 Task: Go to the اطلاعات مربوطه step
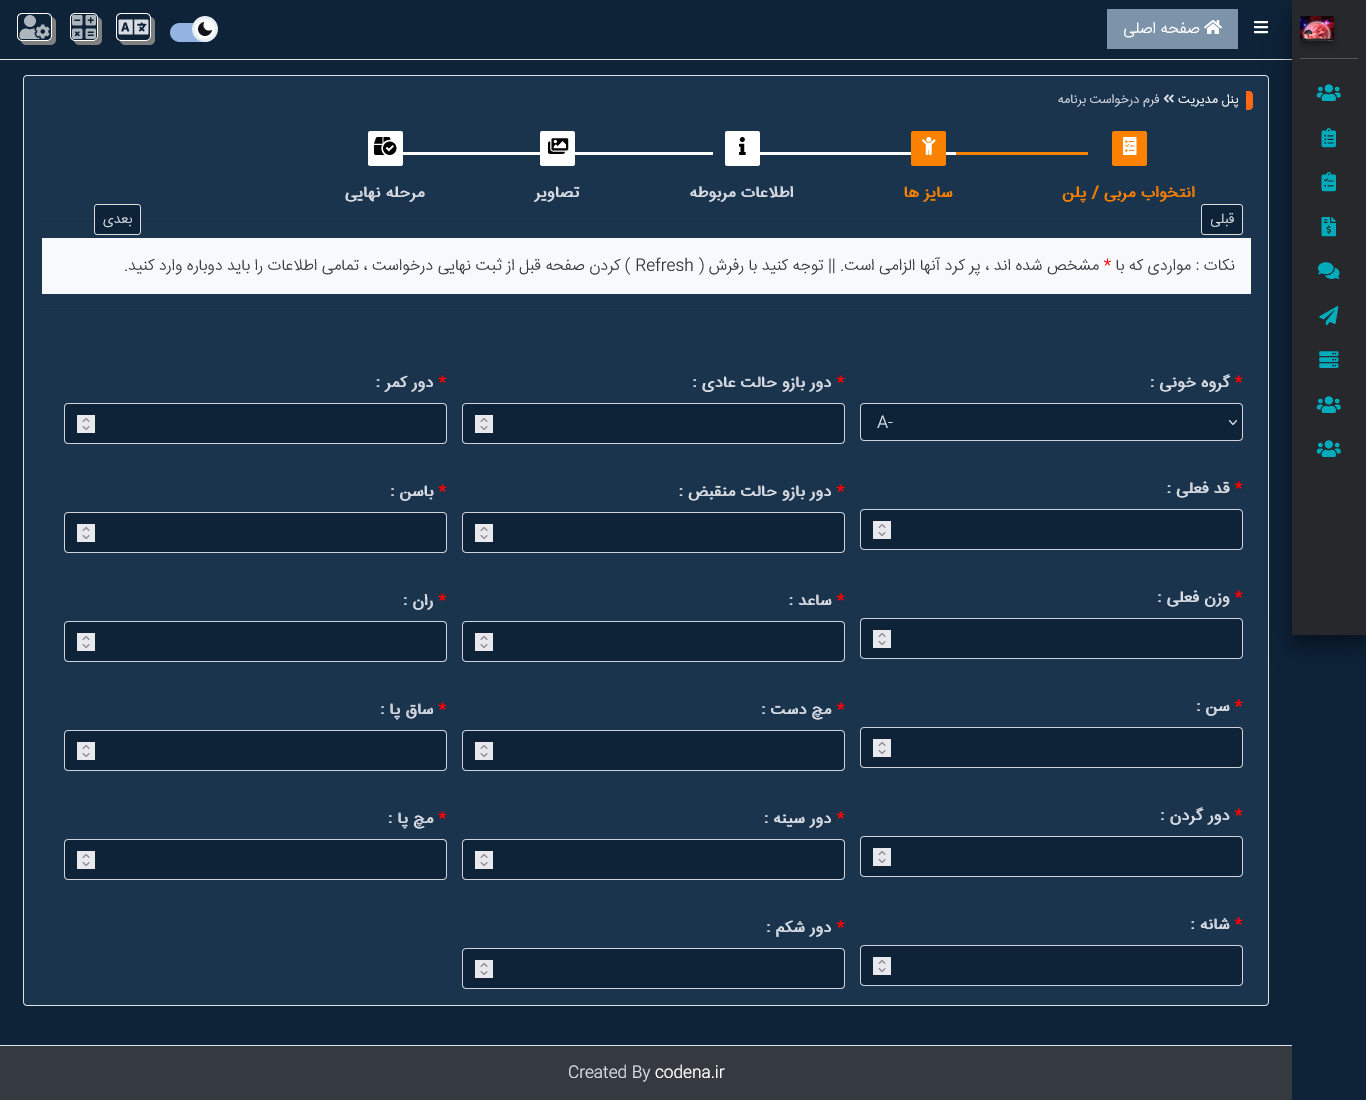point(742,148)
